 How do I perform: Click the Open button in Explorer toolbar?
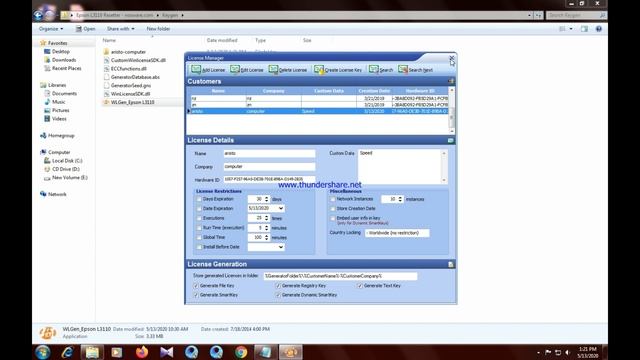tap(85, 29)
